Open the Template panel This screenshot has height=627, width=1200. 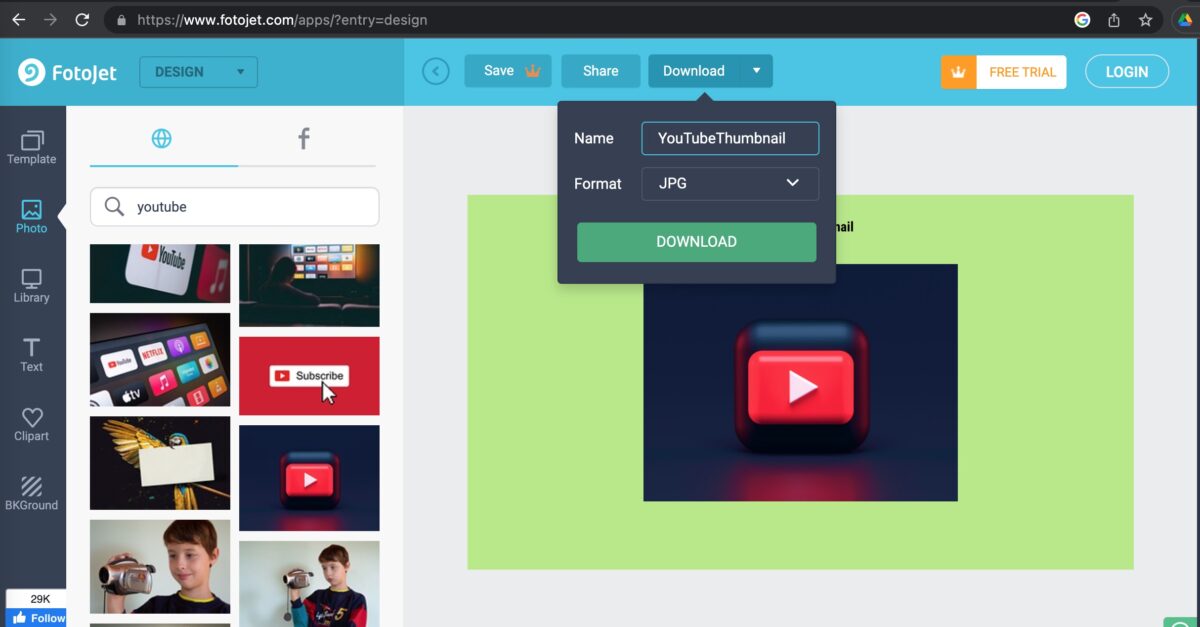click(x=32, y=148)
